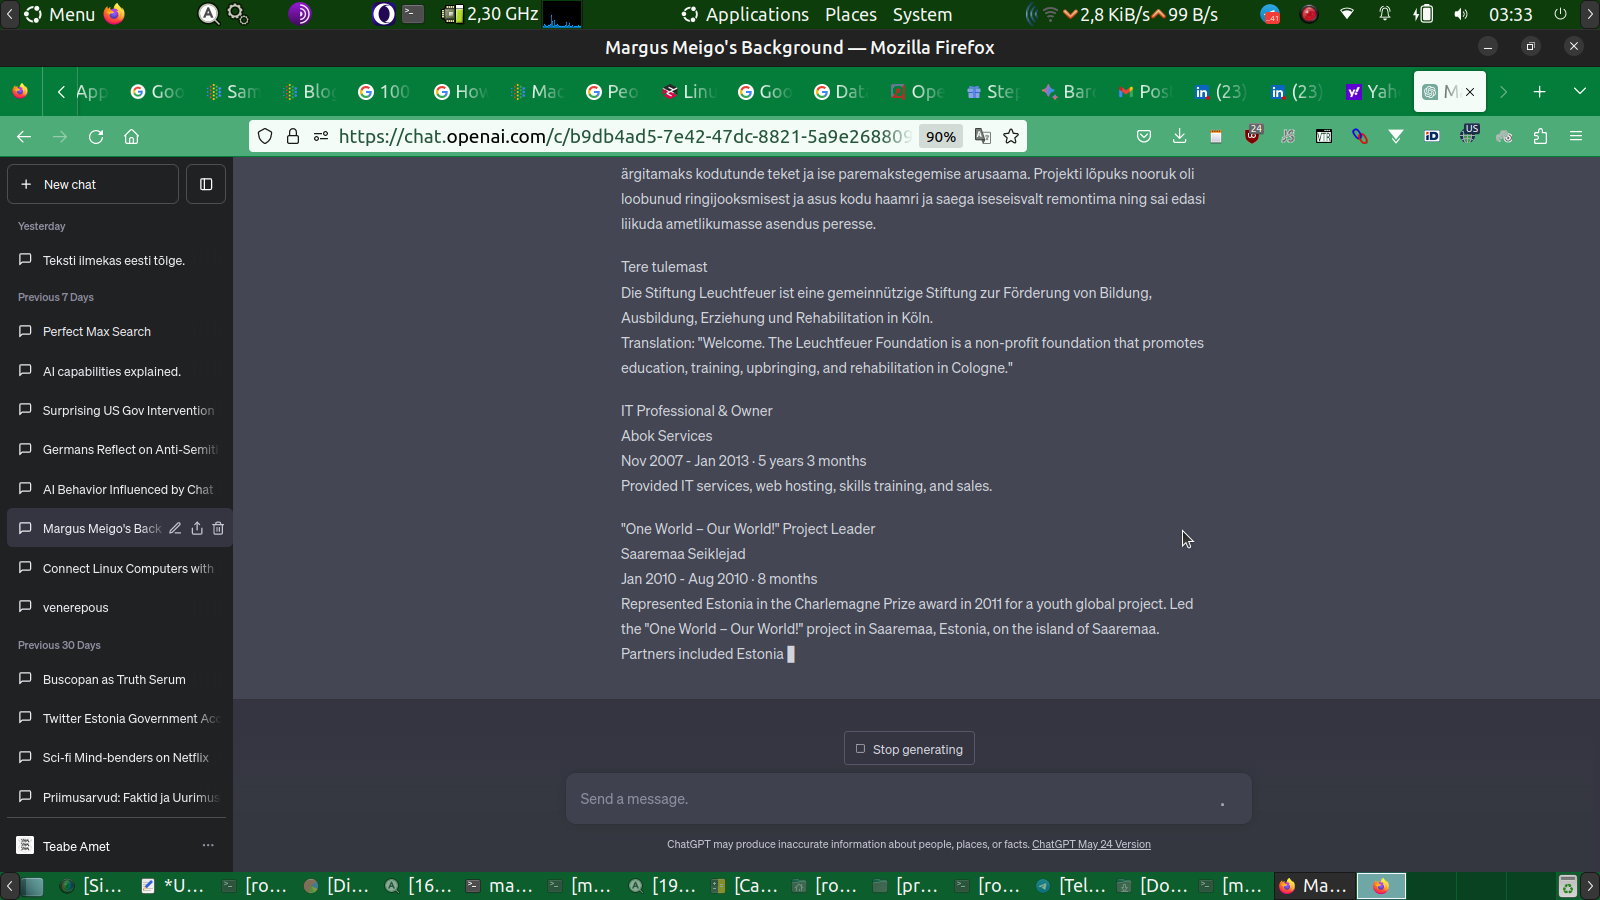Open a new browser tab
The height and width of the screenshot is (900, 1600).
pyautogui.click(x=1540, y=92)
